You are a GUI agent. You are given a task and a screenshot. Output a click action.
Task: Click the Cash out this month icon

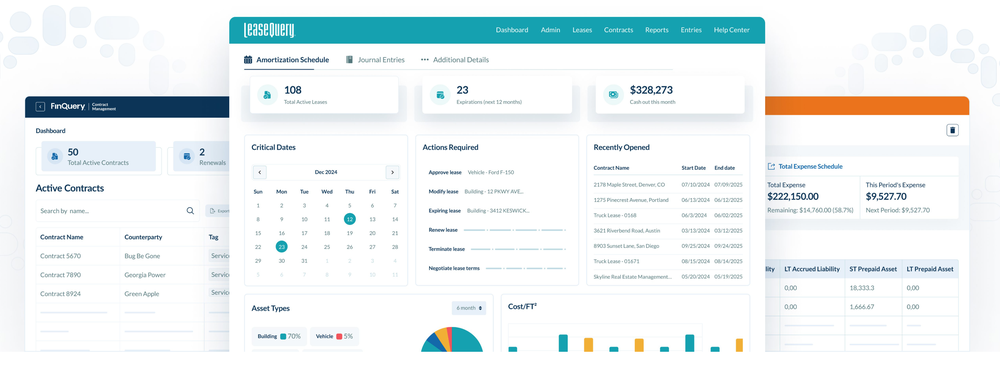[614, 94]
